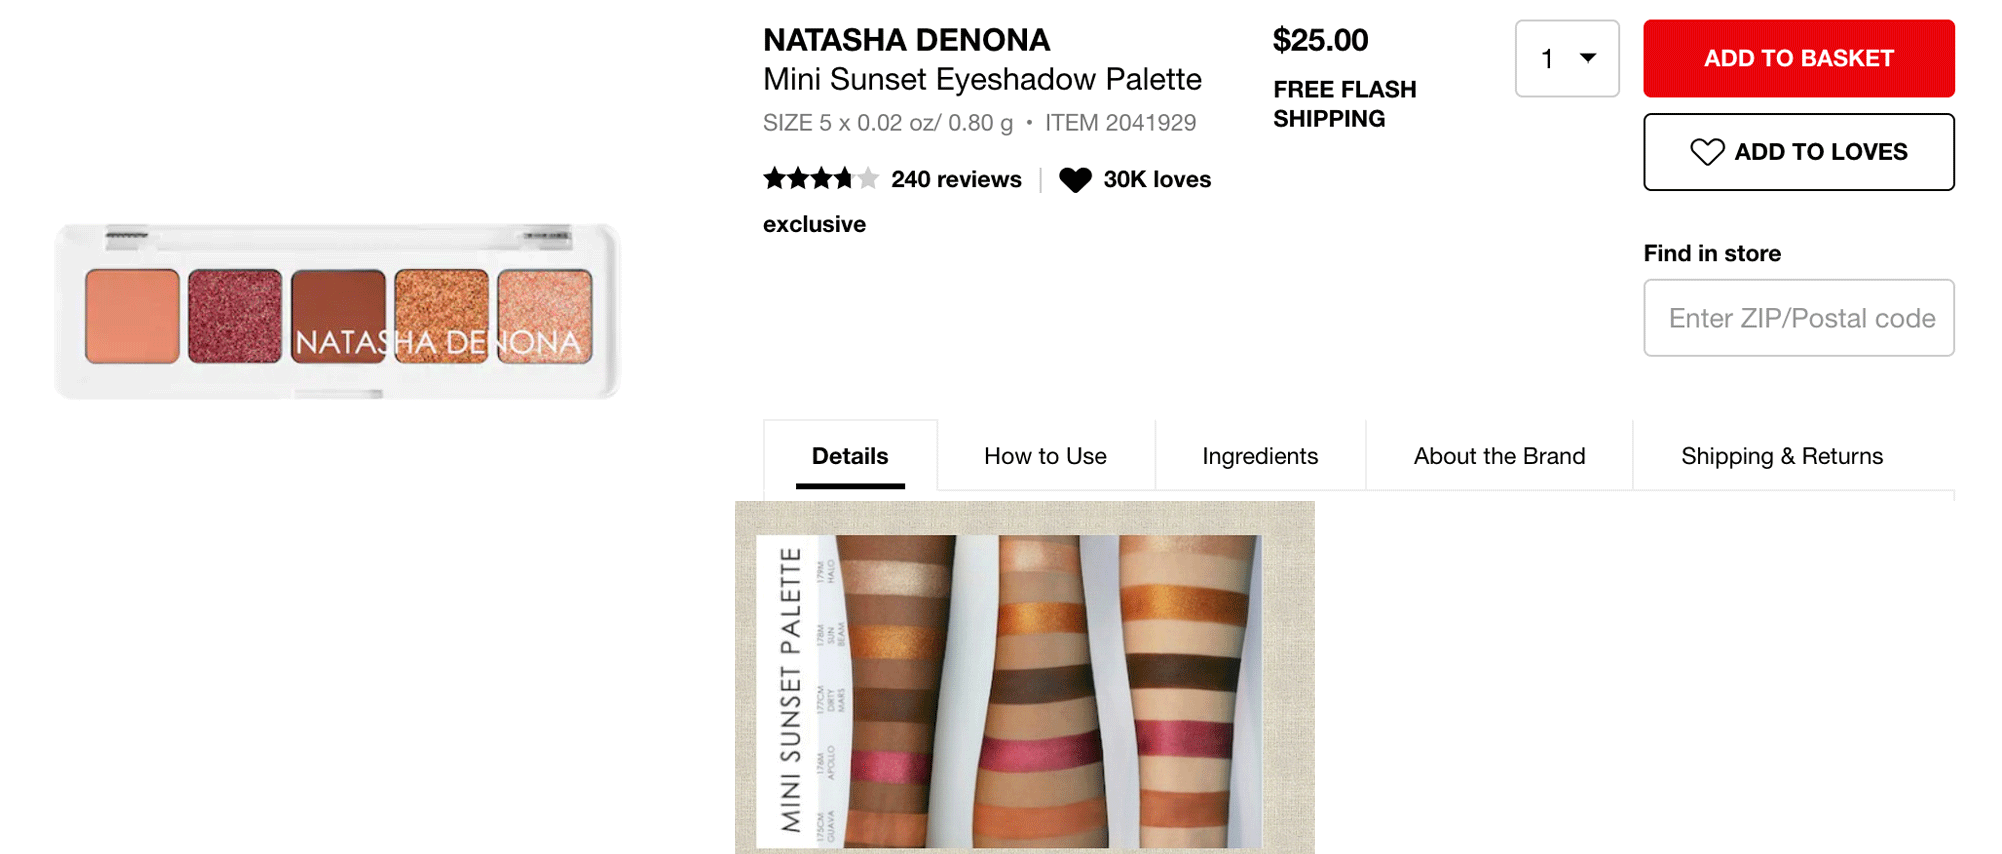The width and height of the screenshot is (2002, 854).
Task: Click the Add to Loves button
Action: pos(1798,152)
